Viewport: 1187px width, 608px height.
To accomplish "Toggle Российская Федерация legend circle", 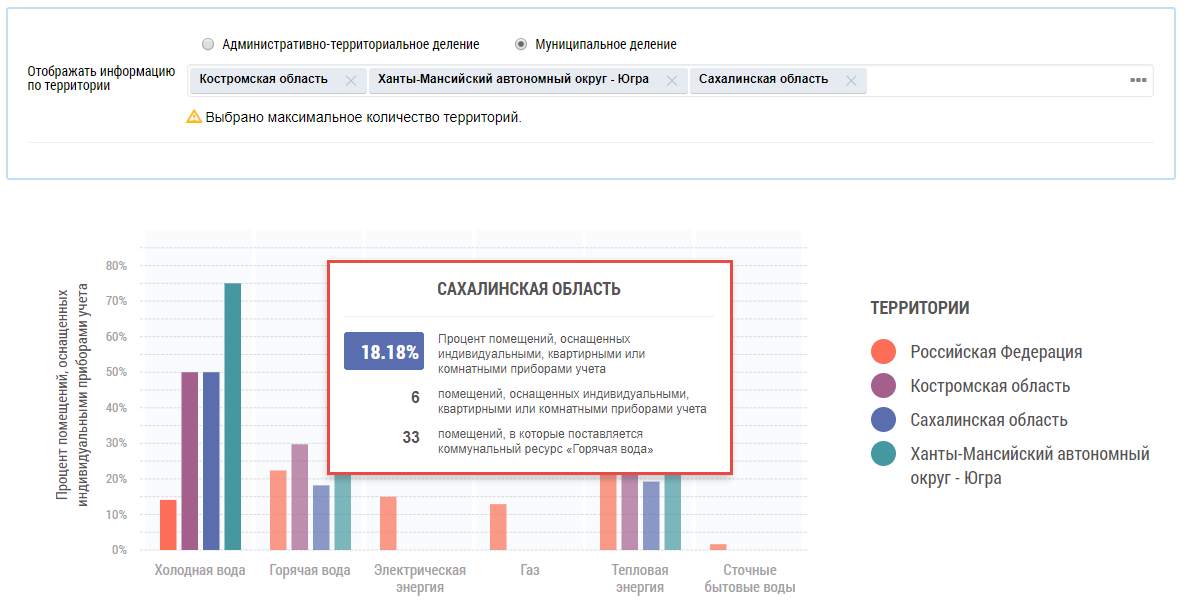I will coord(883,352).
